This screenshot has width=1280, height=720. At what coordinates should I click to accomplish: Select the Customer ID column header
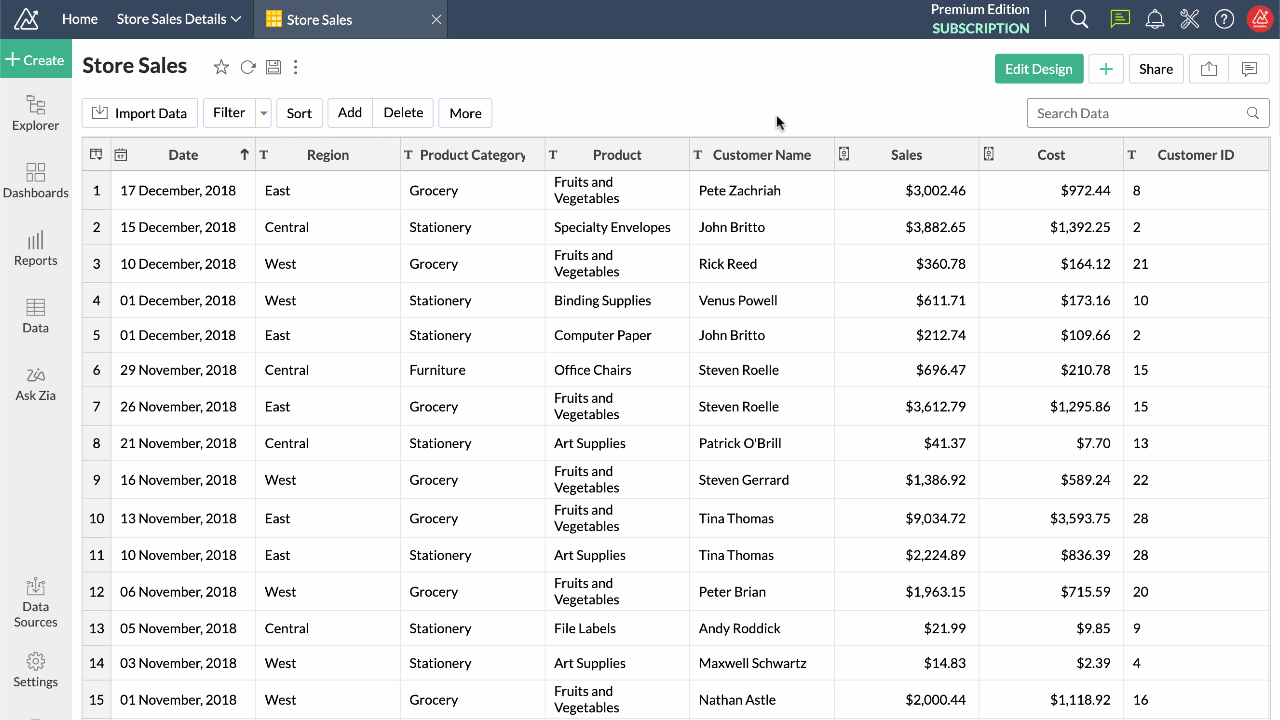(1196, 155)
